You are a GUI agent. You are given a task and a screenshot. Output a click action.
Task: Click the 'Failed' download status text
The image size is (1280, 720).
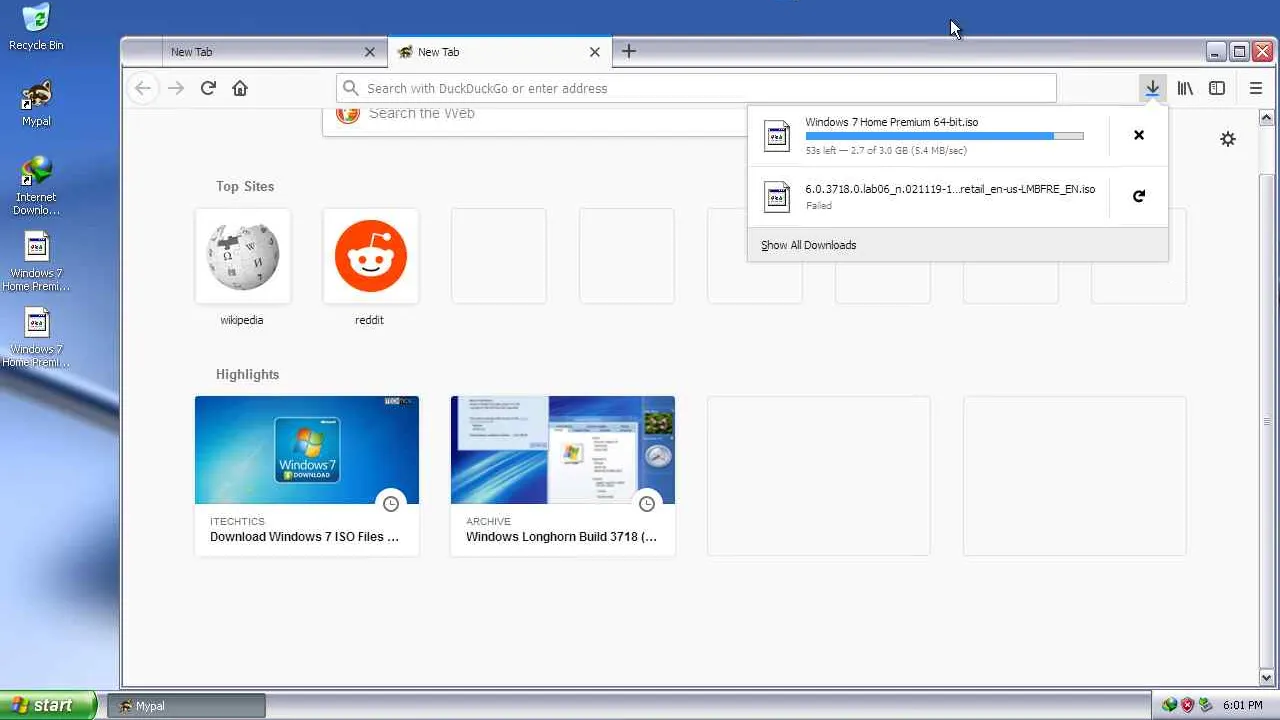[x=818, y=206]
